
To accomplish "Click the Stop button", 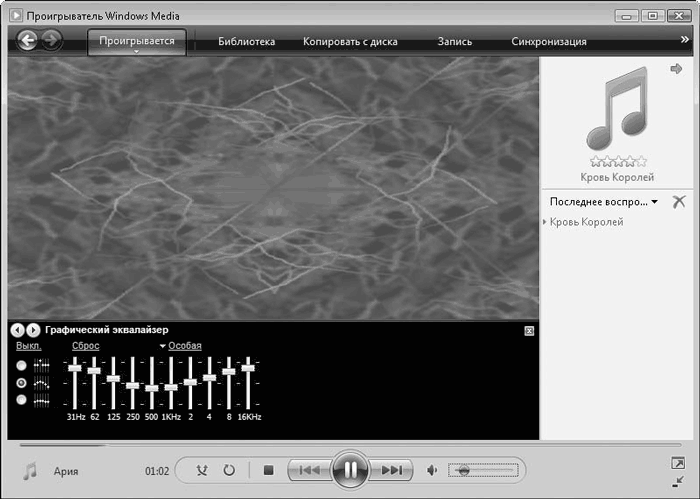I will 268,470.
